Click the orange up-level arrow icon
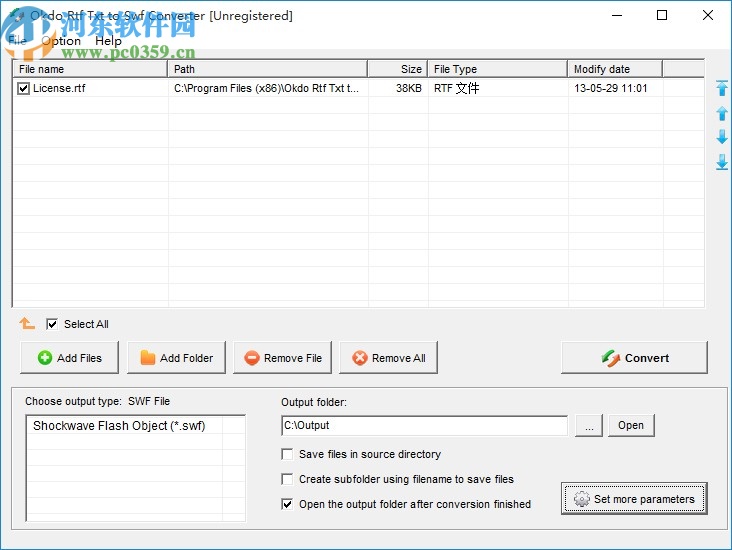This screenshot has width=732, height=550. pos(27,323)
